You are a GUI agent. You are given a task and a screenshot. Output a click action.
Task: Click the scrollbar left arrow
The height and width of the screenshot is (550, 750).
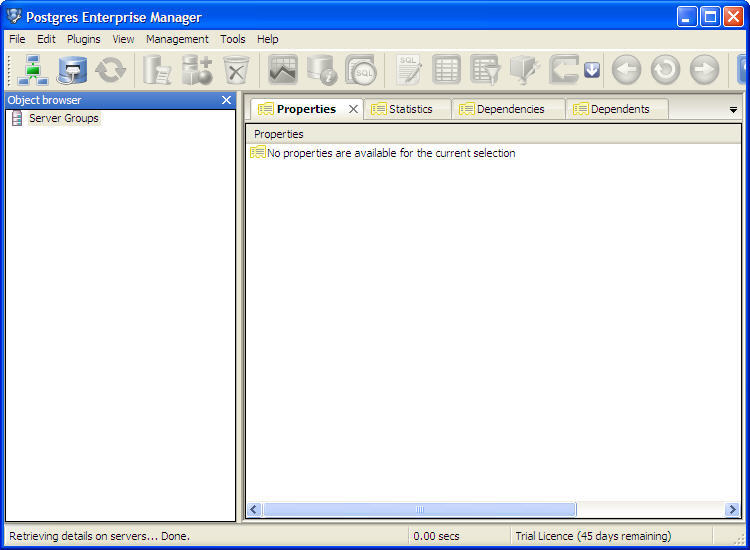pos(254,509)
